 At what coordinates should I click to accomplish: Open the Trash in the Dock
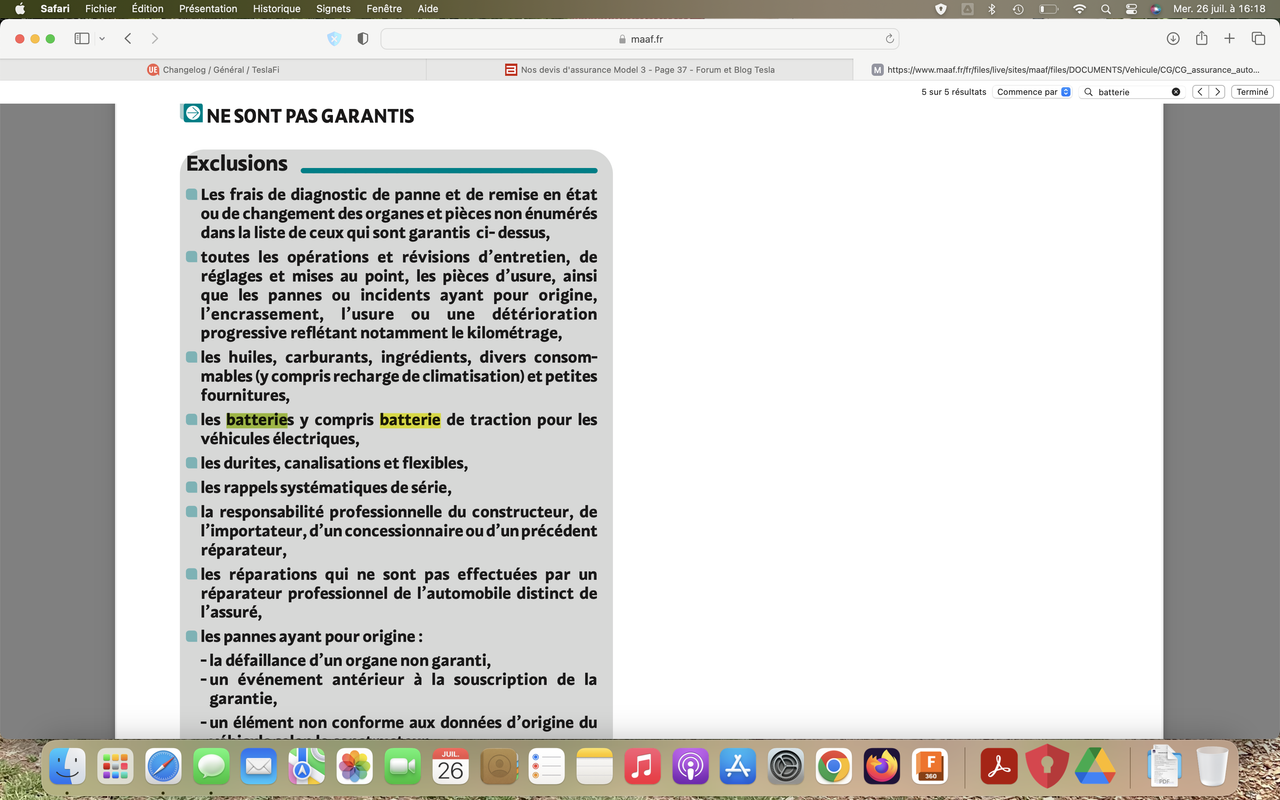[x=1212, y=767]
